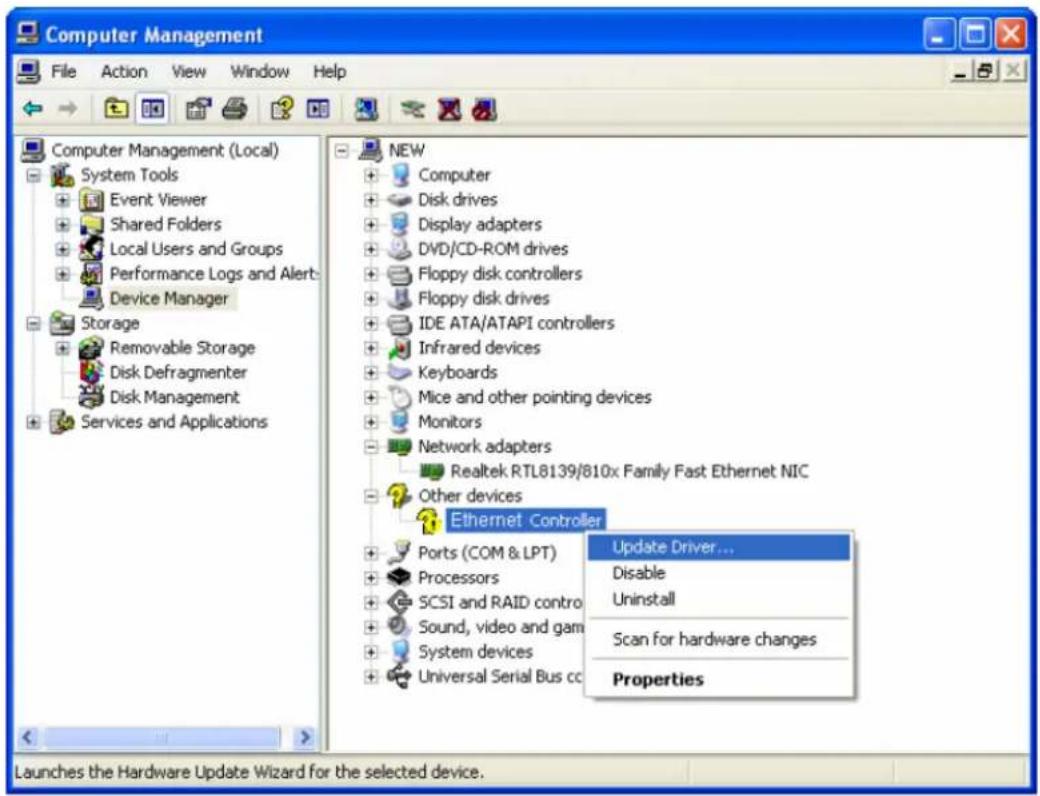
Task: Click the Update driver toolbar icon
Action: point(412,109)
